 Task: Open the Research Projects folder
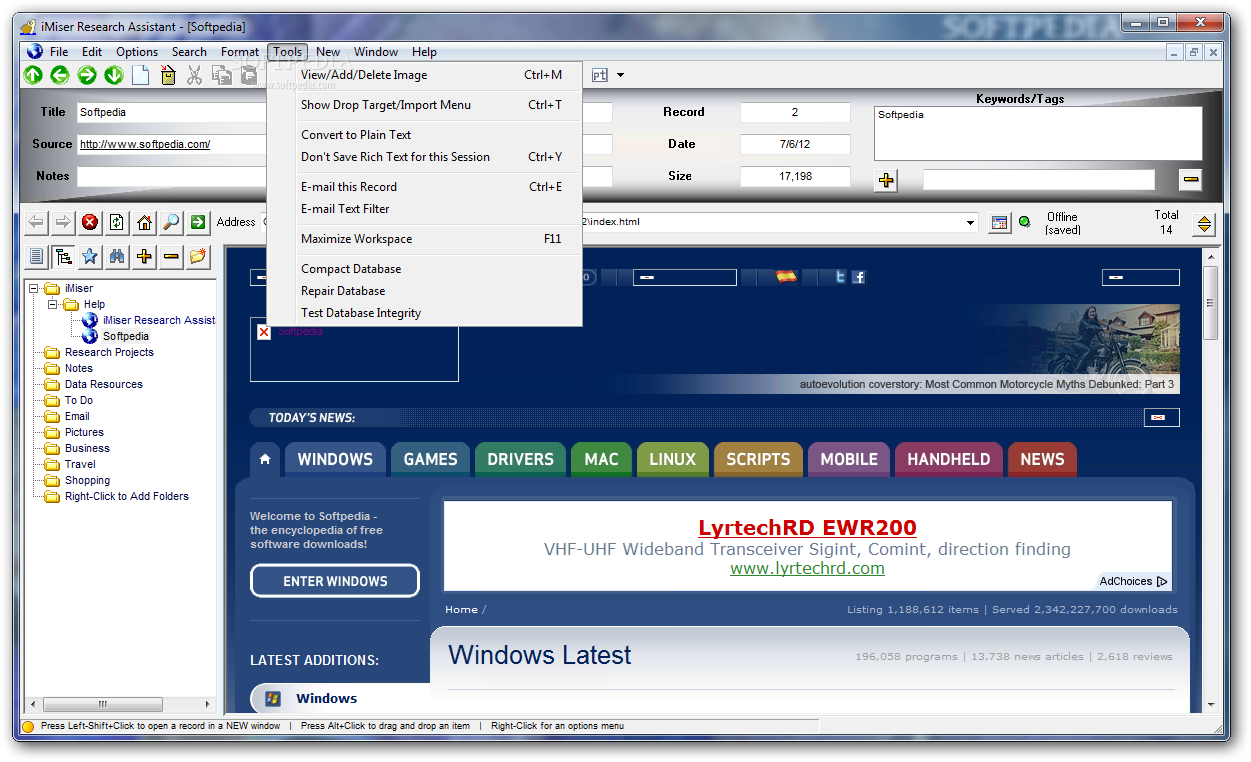[109, 352]
